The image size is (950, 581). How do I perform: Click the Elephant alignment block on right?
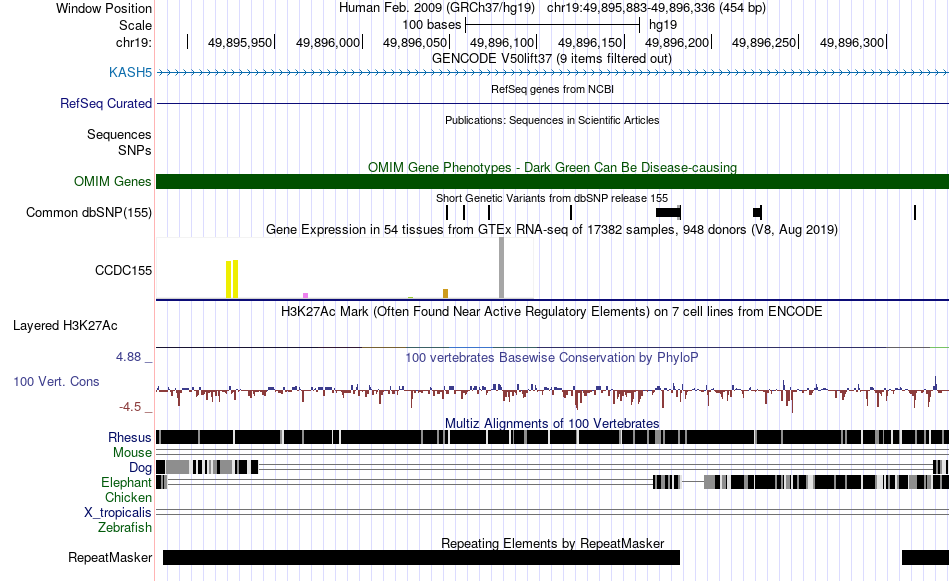pos(826,482)
